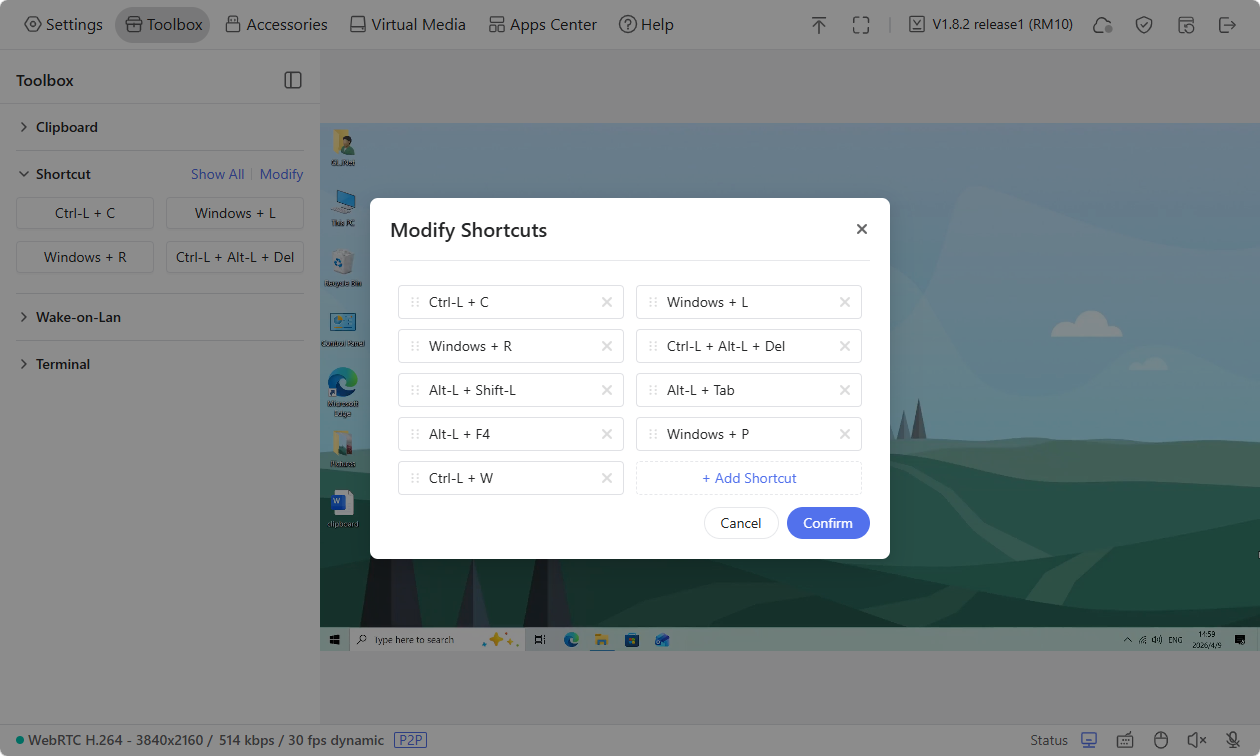Click the keyboard status icon in status bar
The image size is (1260, 756).
pos(1125,740)
